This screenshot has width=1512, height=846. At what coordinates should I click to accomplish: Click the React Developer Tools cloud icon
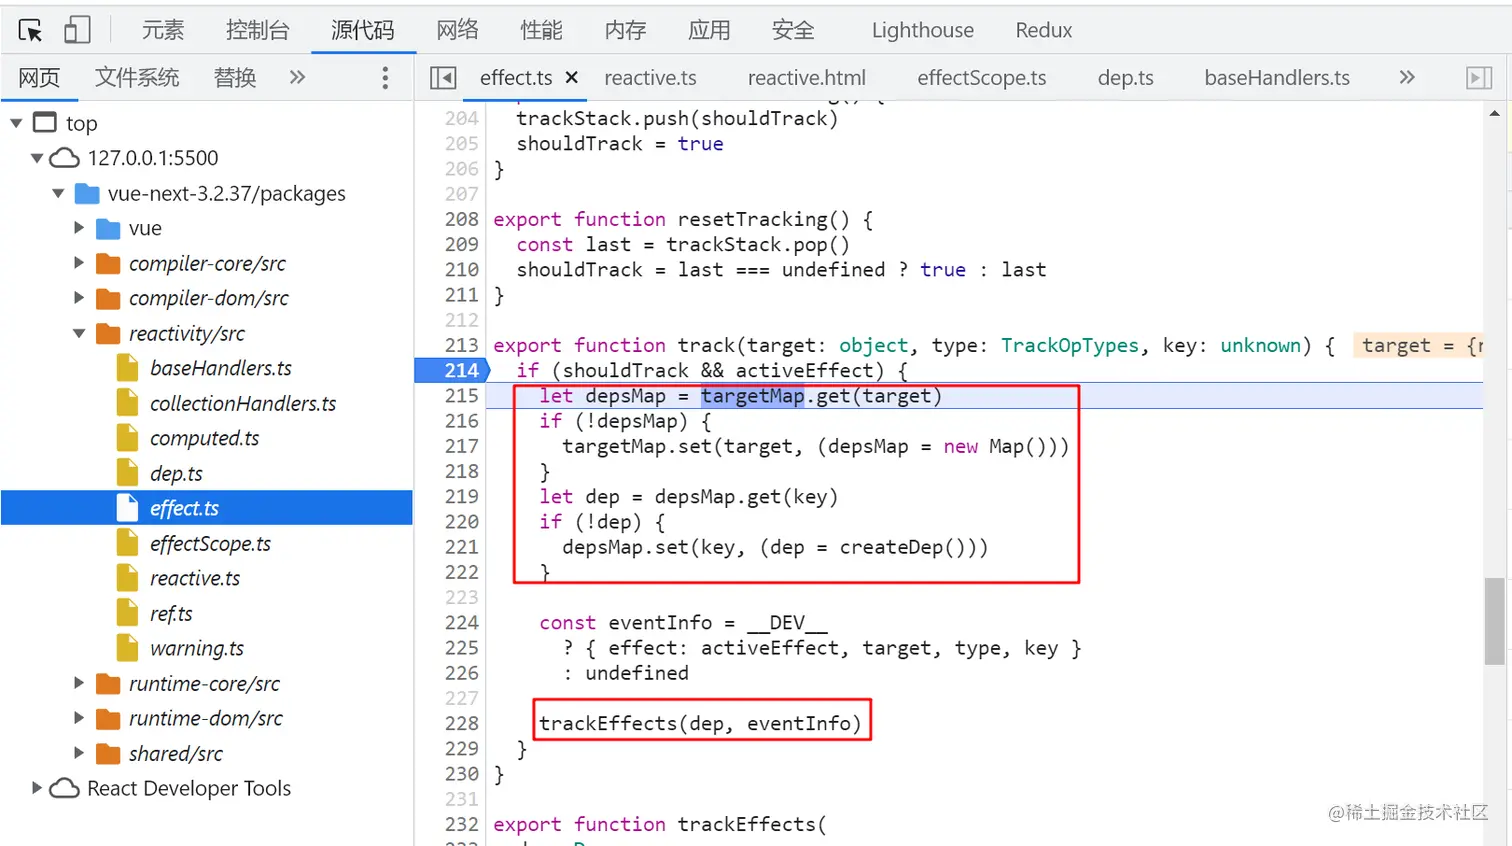click(x=64, y=788)
